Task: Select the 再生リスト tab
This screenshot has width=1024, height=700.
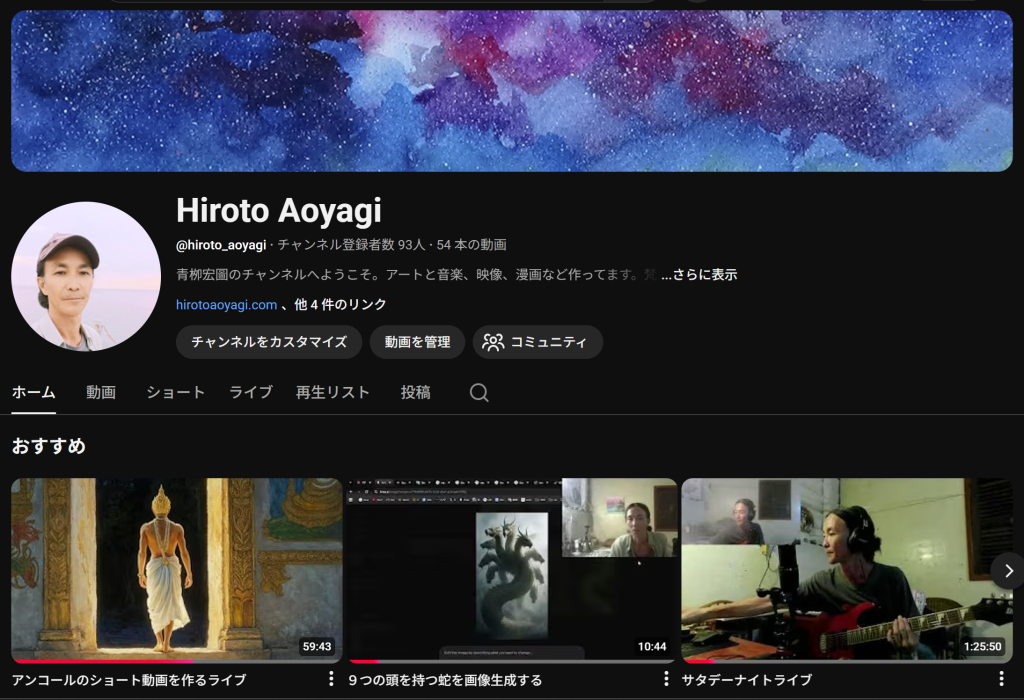Action: 333,393
